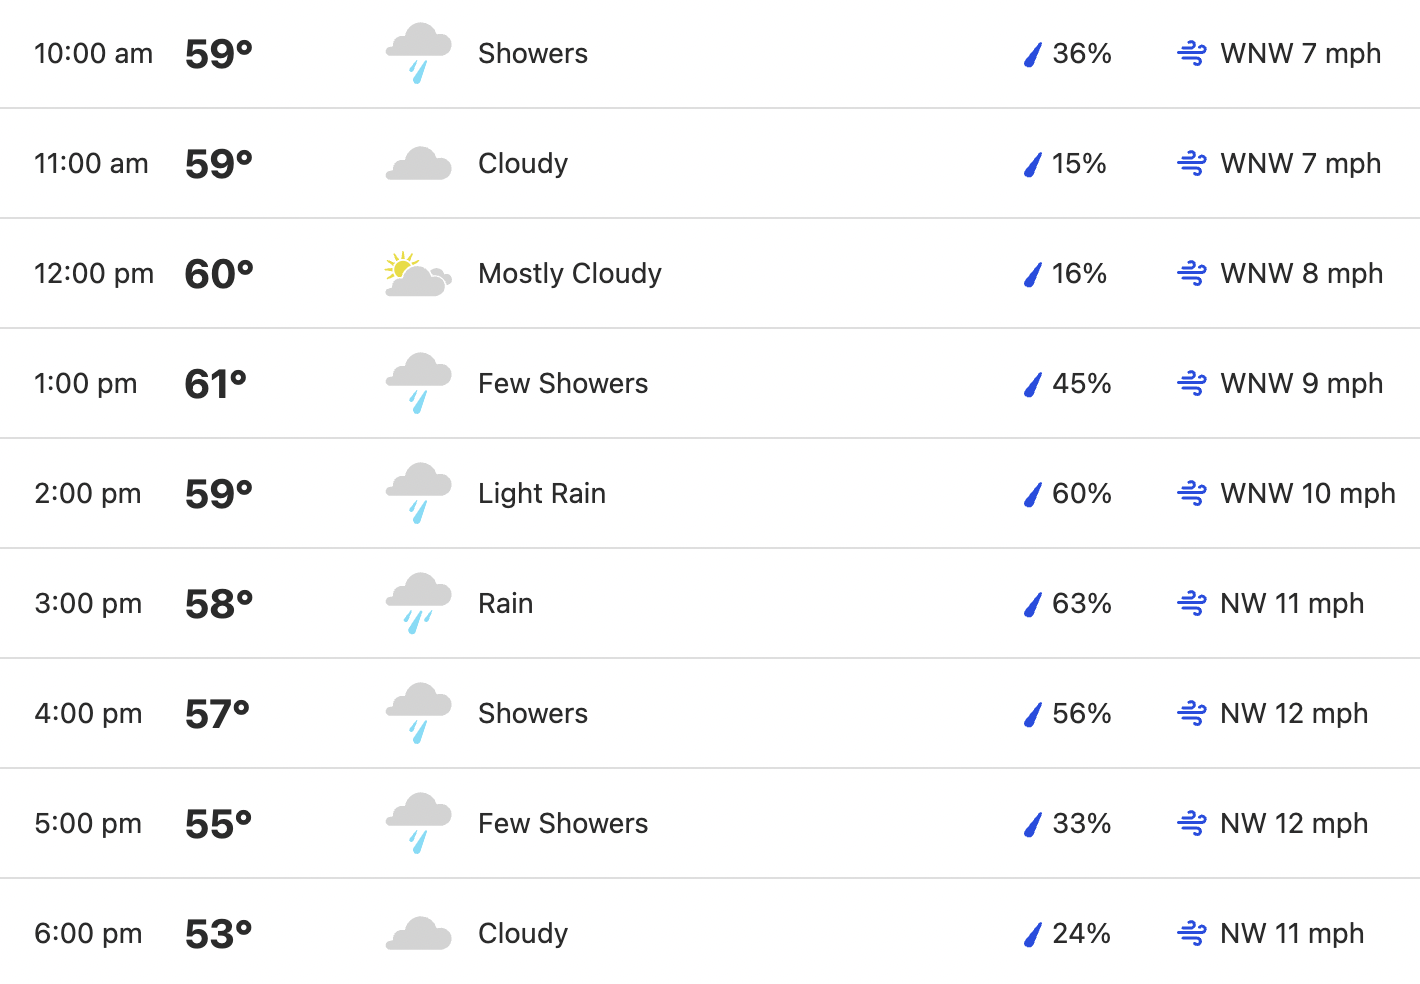Select the cloudy icon at 6:00 pm
This screenshot has height=984, width=1420.
click(418, 934)
